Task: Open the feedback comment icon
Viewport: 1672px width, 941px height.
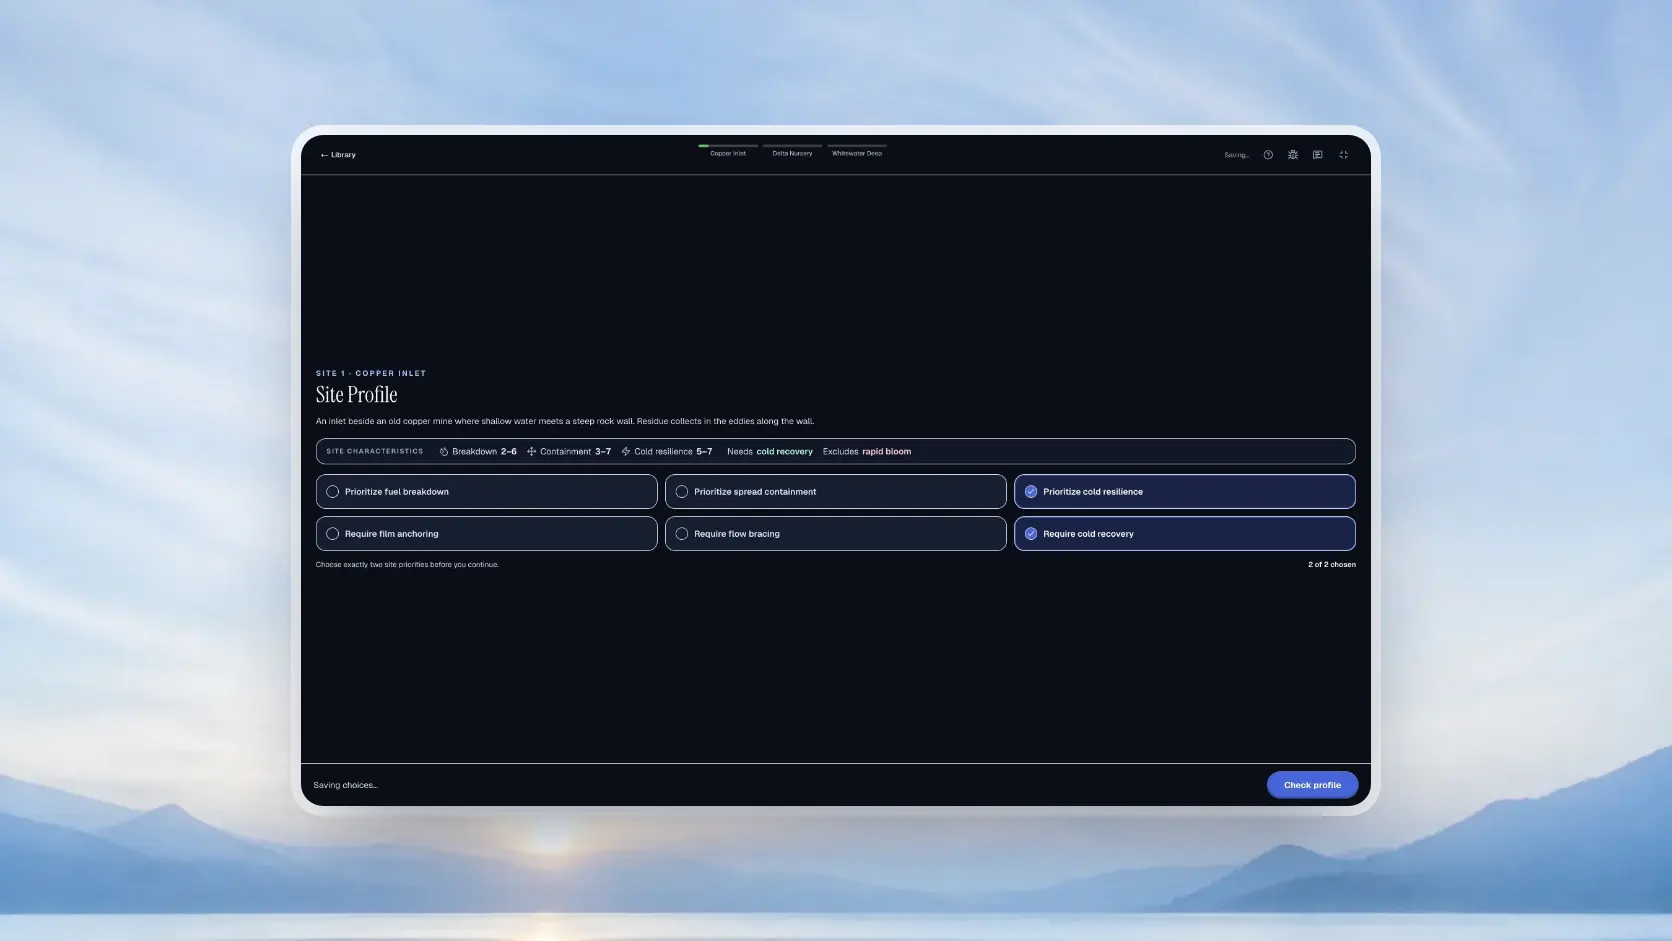Action: coord(1318,155)
